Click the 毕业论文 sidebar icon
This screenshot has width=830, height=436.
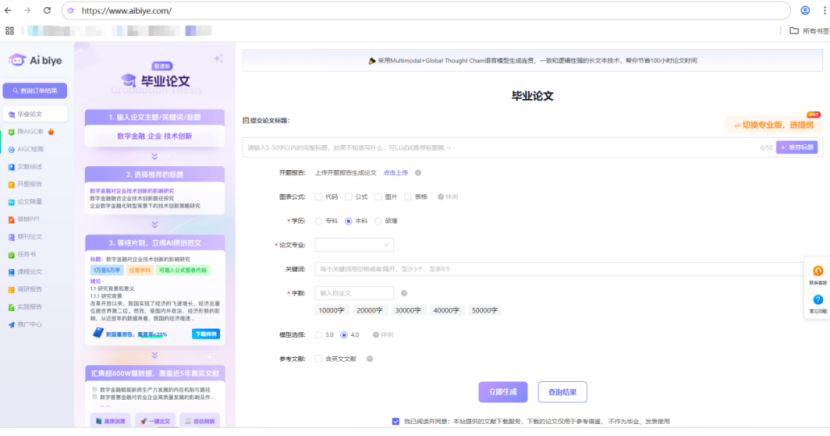pyautogui.click(x=11, y=114)
